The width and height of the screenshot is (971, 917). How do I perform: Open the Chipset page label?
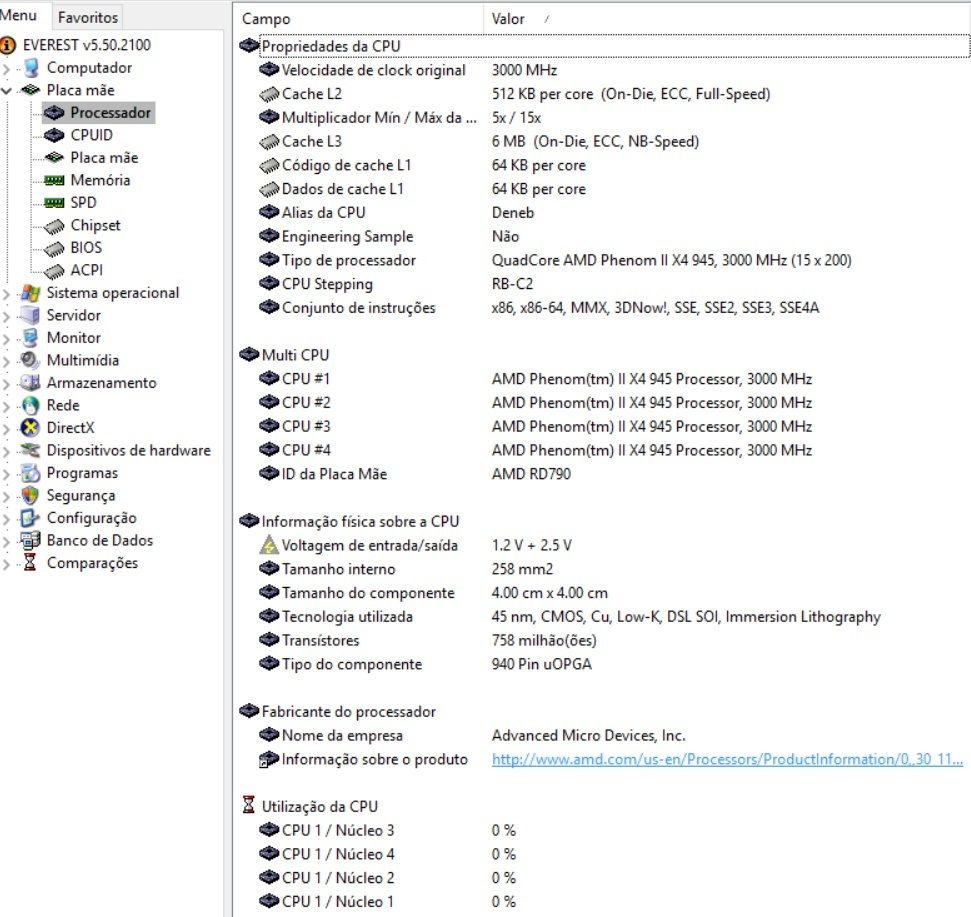[95, 225]
